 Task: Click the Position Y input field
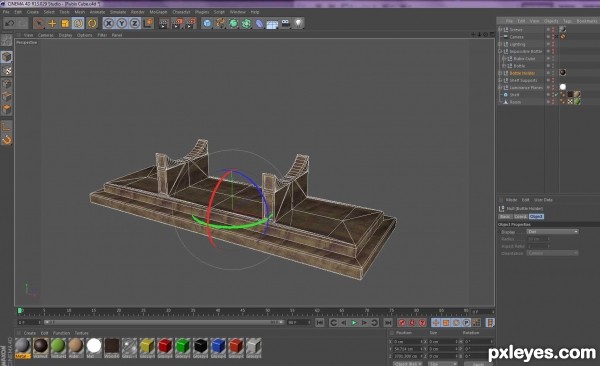coord(408,349)
